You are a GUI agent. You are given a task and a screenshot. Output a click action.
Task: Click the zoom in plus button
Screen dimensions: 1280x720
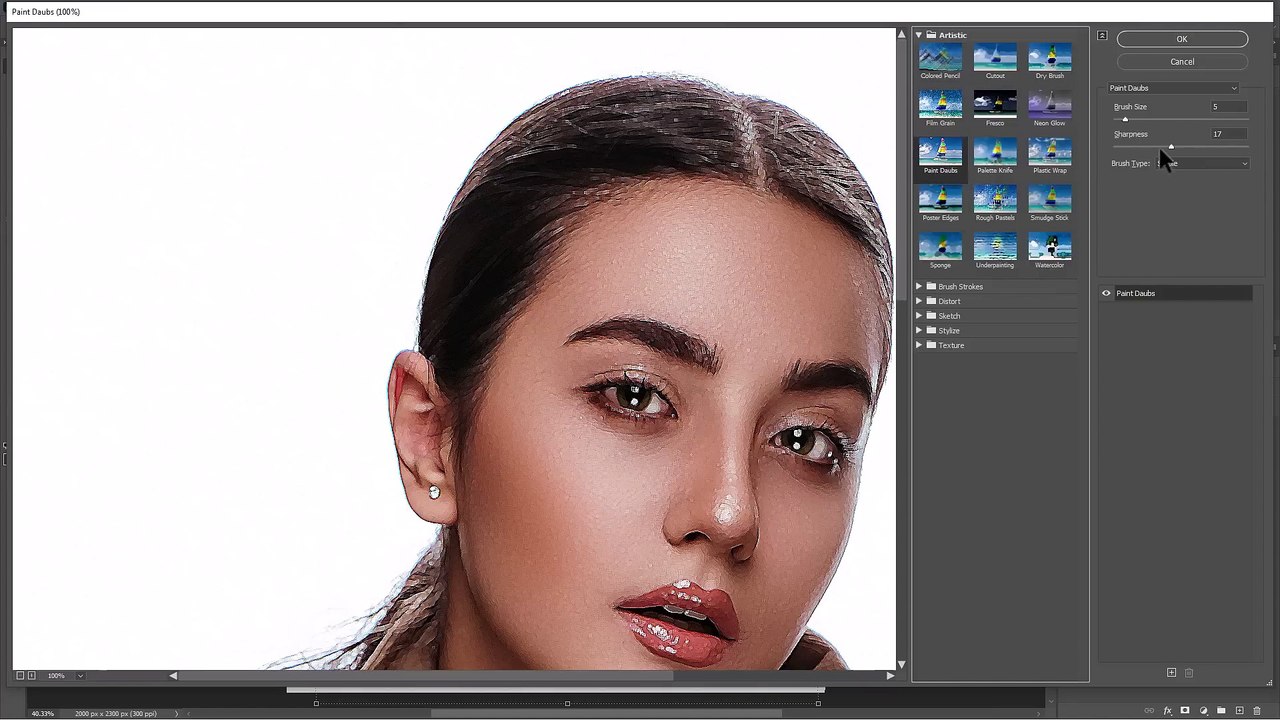tap(32, 676)
